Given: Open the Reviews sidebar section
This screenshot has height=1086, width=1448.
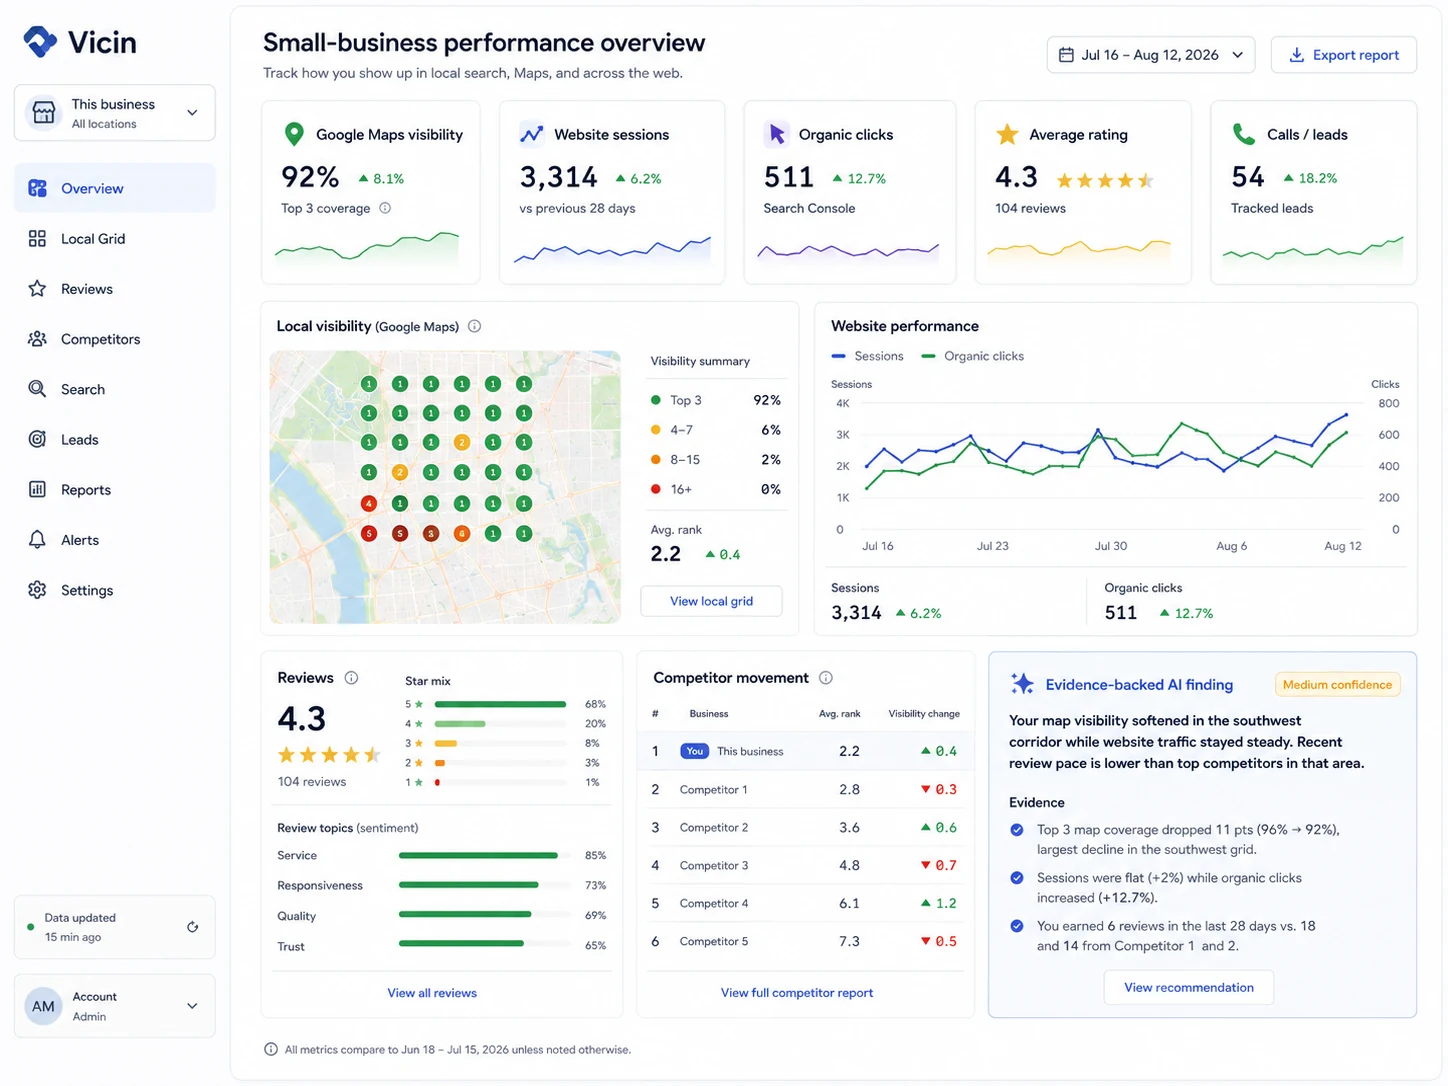Looking at the screenshot, I should [x=115, y=288].
